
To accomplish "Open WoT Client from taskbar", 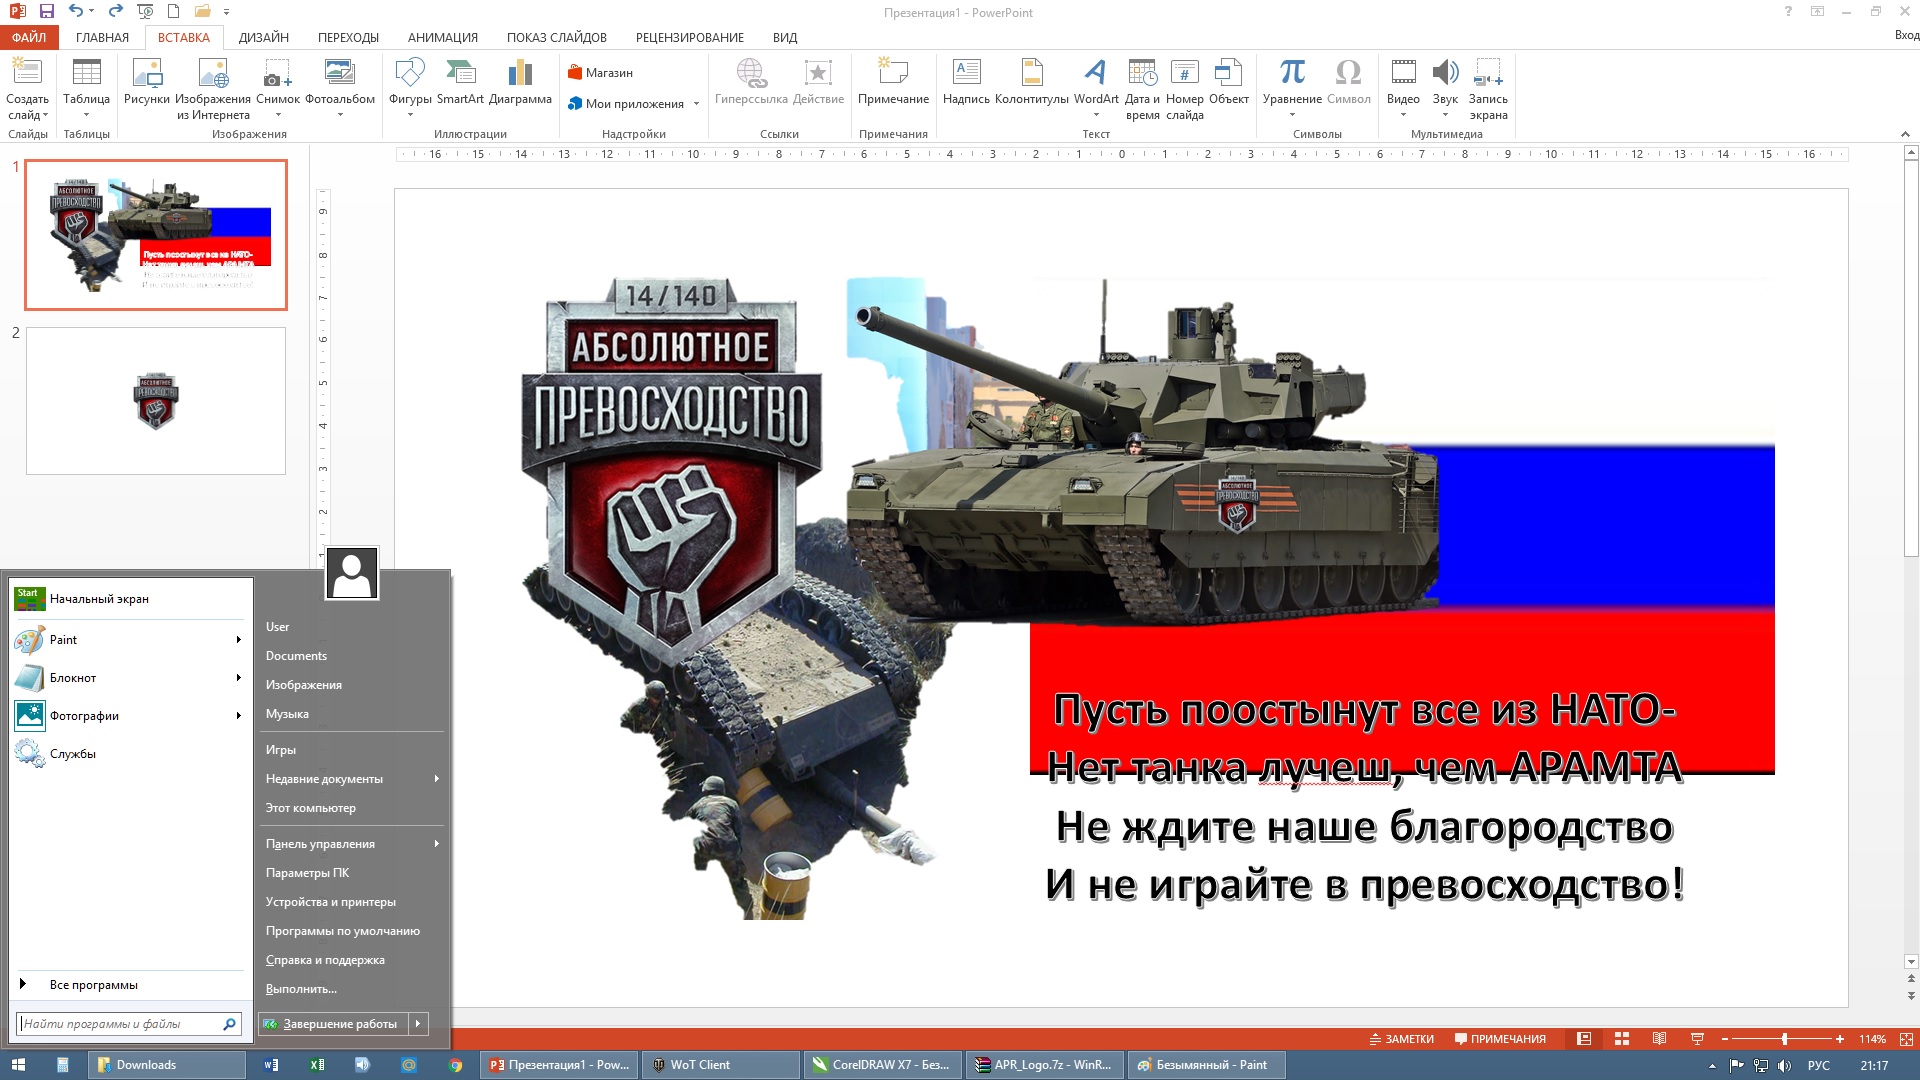I will tap(720, 1065).
